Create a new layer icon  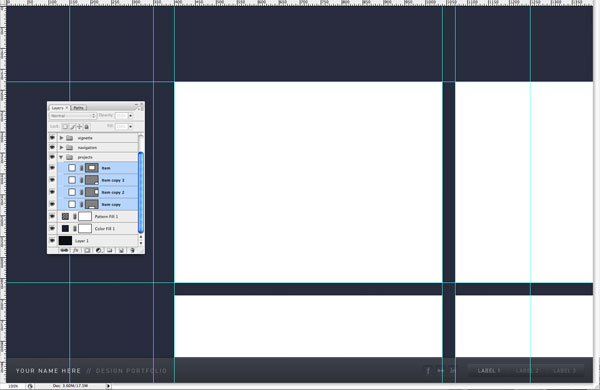coord(121,250)
